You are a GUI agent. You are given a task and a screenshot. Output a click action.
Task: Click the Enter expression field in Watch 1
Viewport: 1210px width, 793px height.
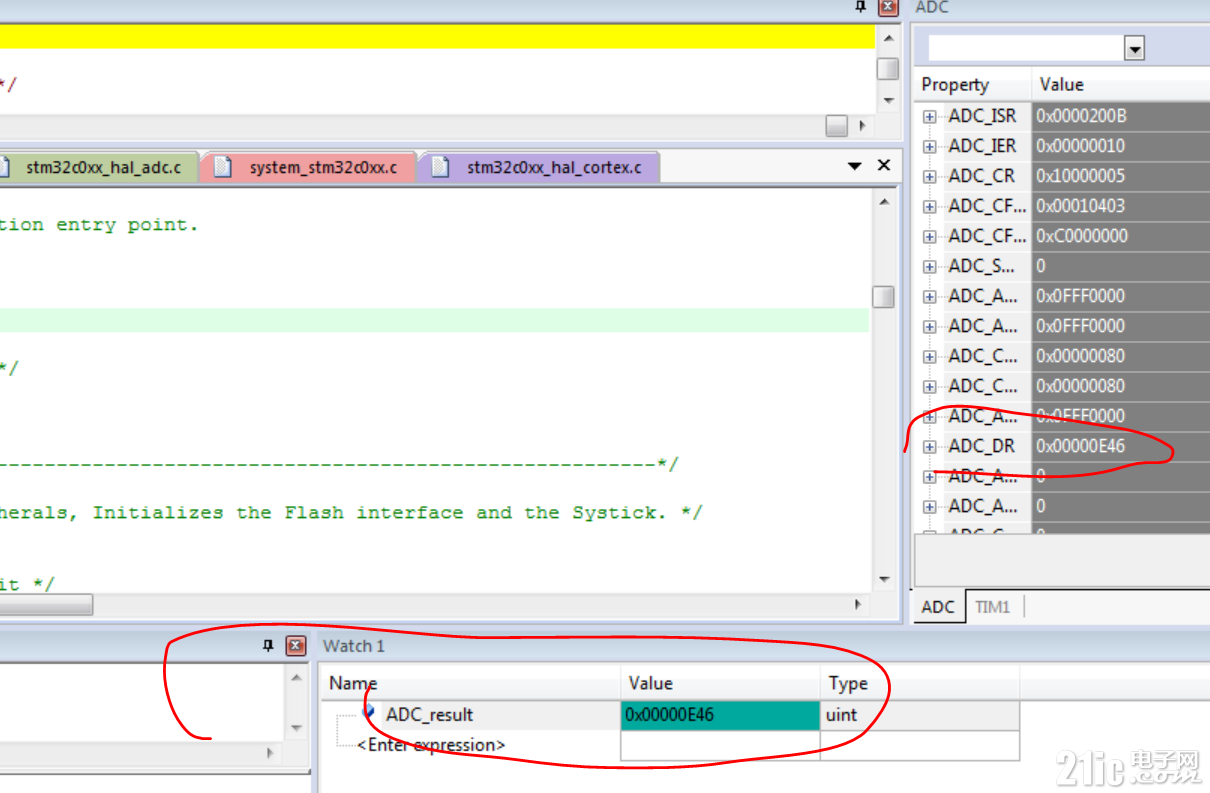pyautogui.click(x=431, y=745)
